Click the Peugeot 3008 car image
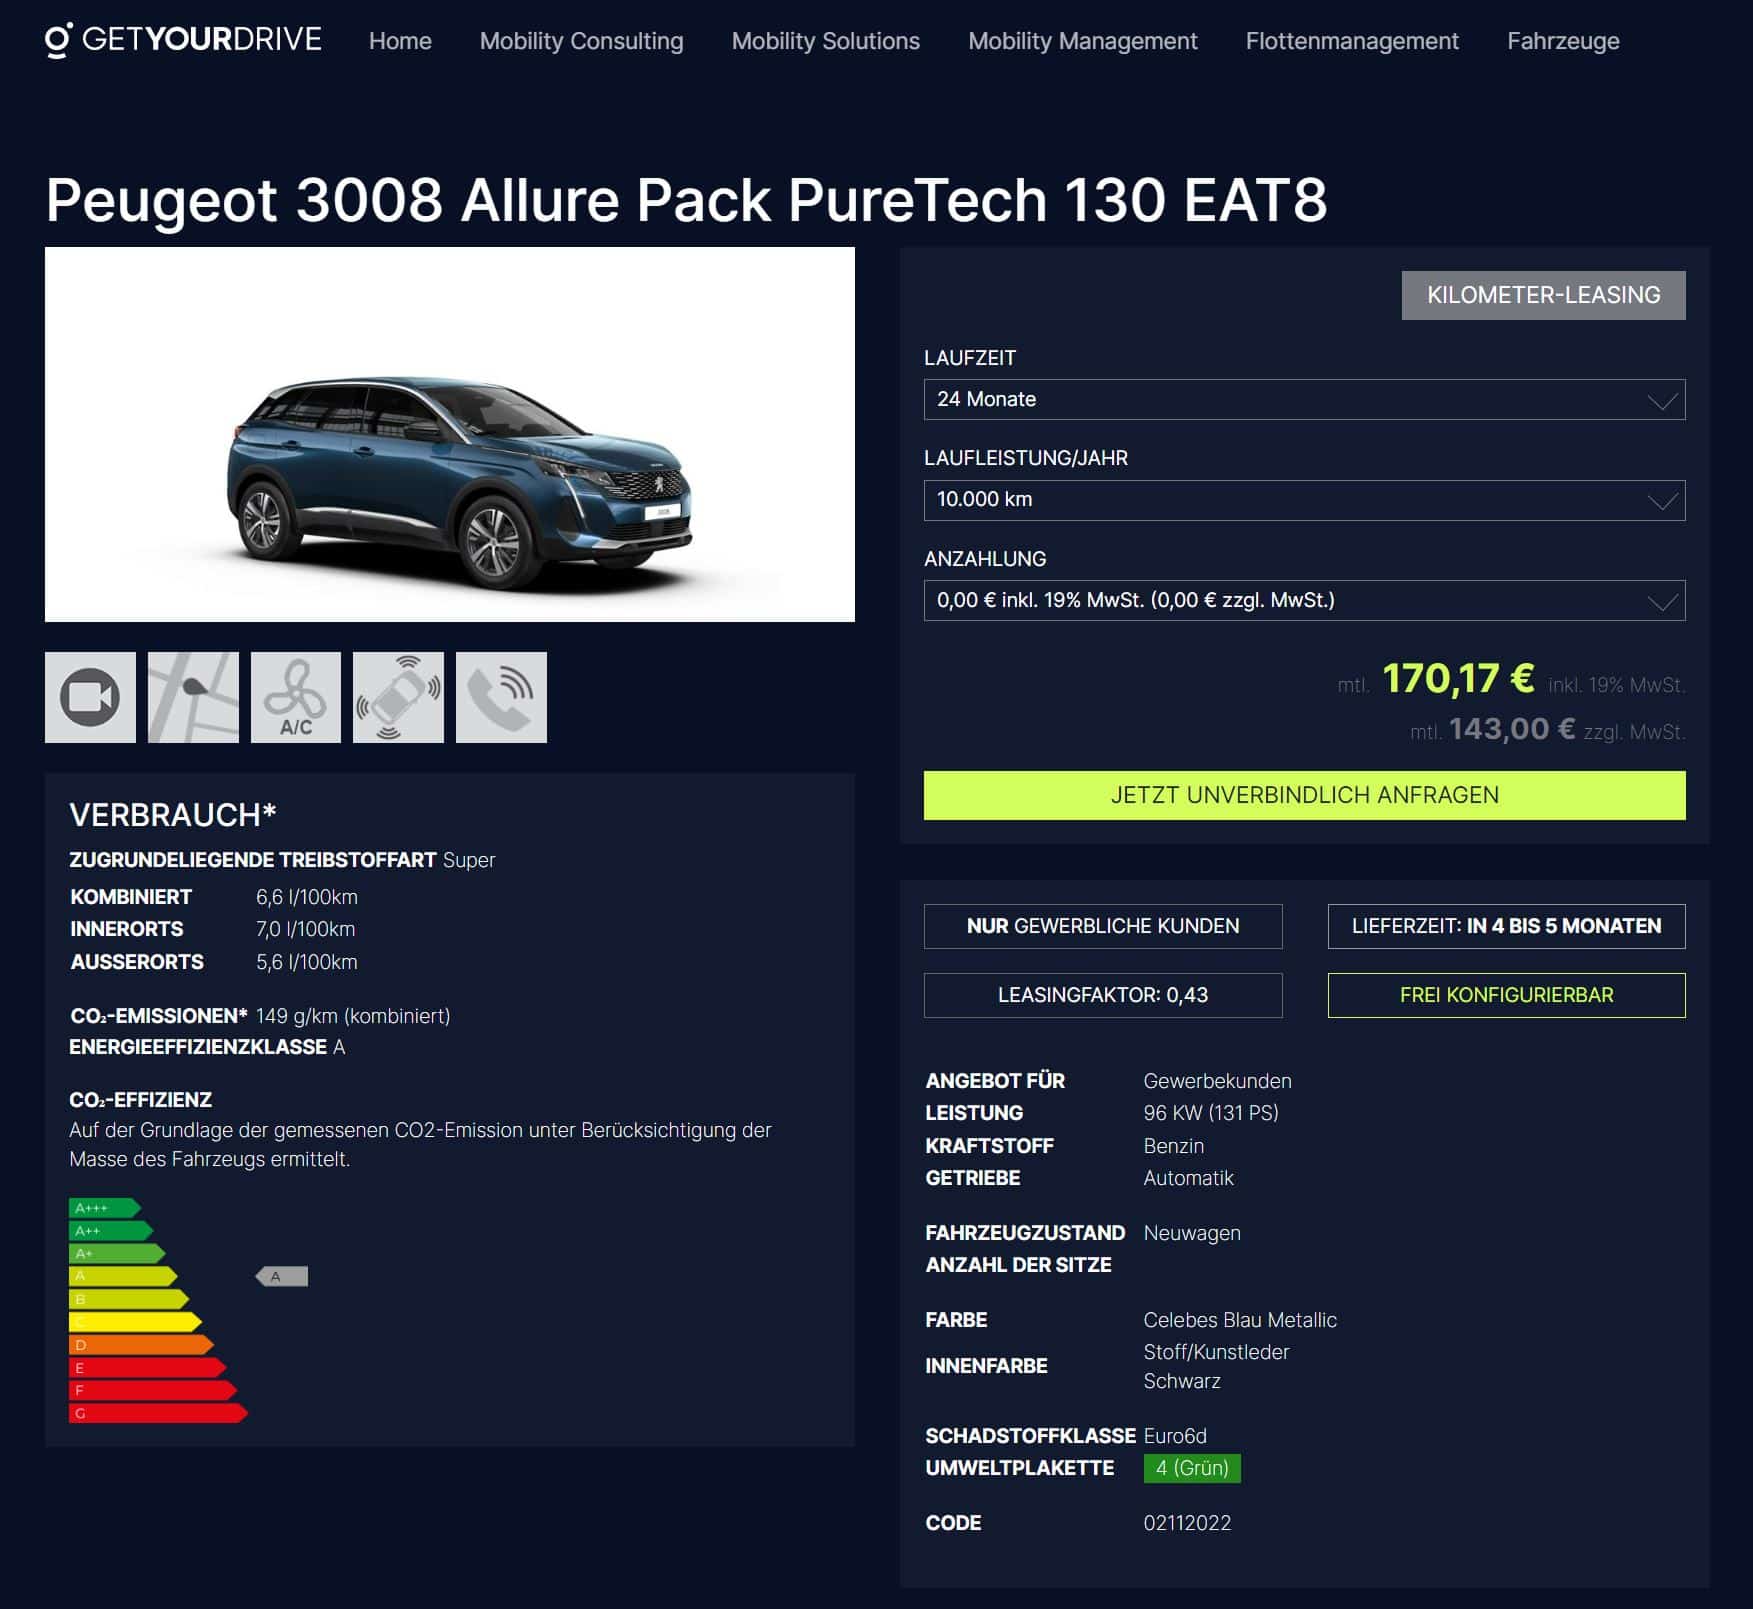This screenshot has width=1753, height=1609. [450, 434]
